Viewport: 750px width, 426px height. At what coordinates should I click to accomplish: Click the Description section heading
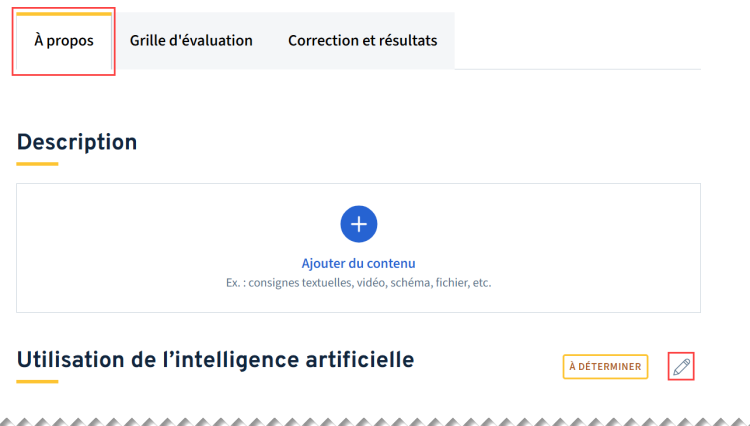point(77,142)
